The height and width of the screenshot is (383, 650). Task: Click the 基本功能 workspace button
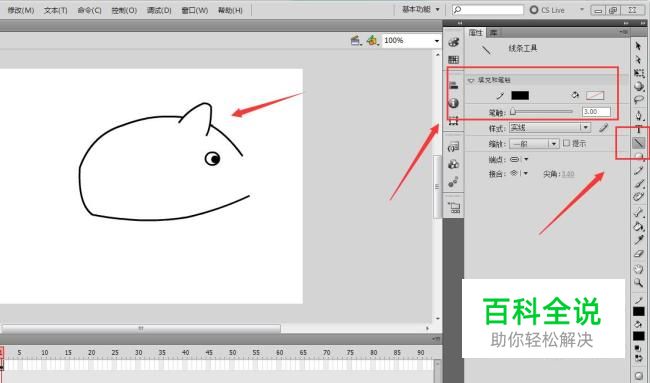(420, 10)
